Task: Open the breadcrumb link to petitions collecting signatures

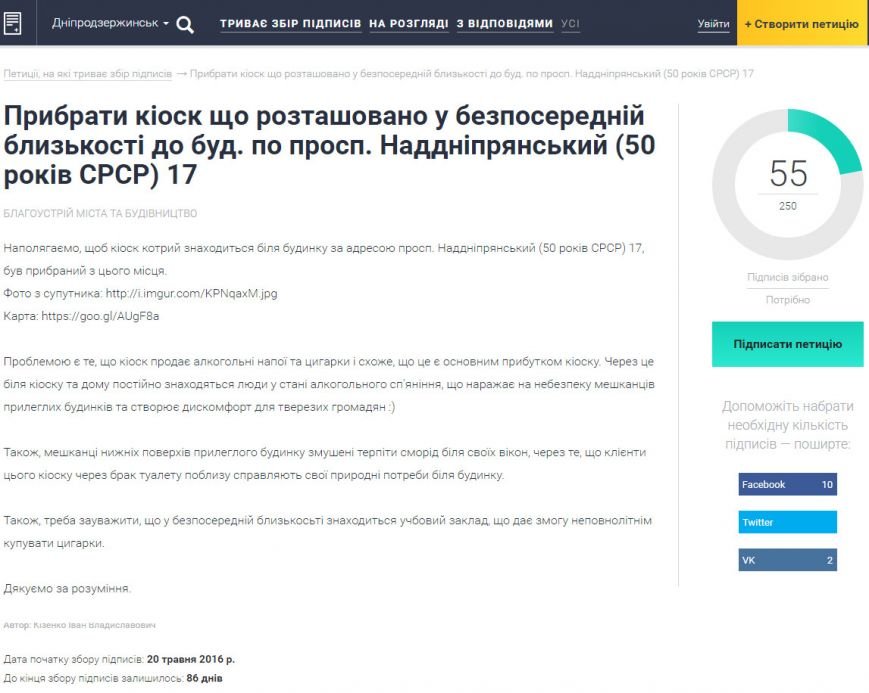Action: [x=88, y=74]
